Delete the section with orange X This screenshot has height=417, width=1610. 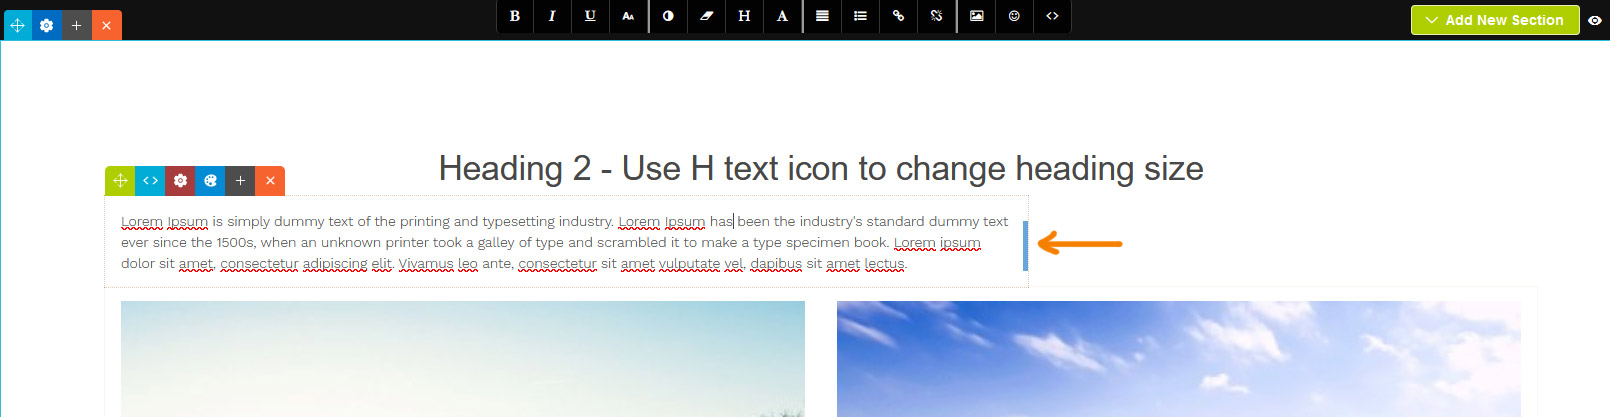(107, 25)
